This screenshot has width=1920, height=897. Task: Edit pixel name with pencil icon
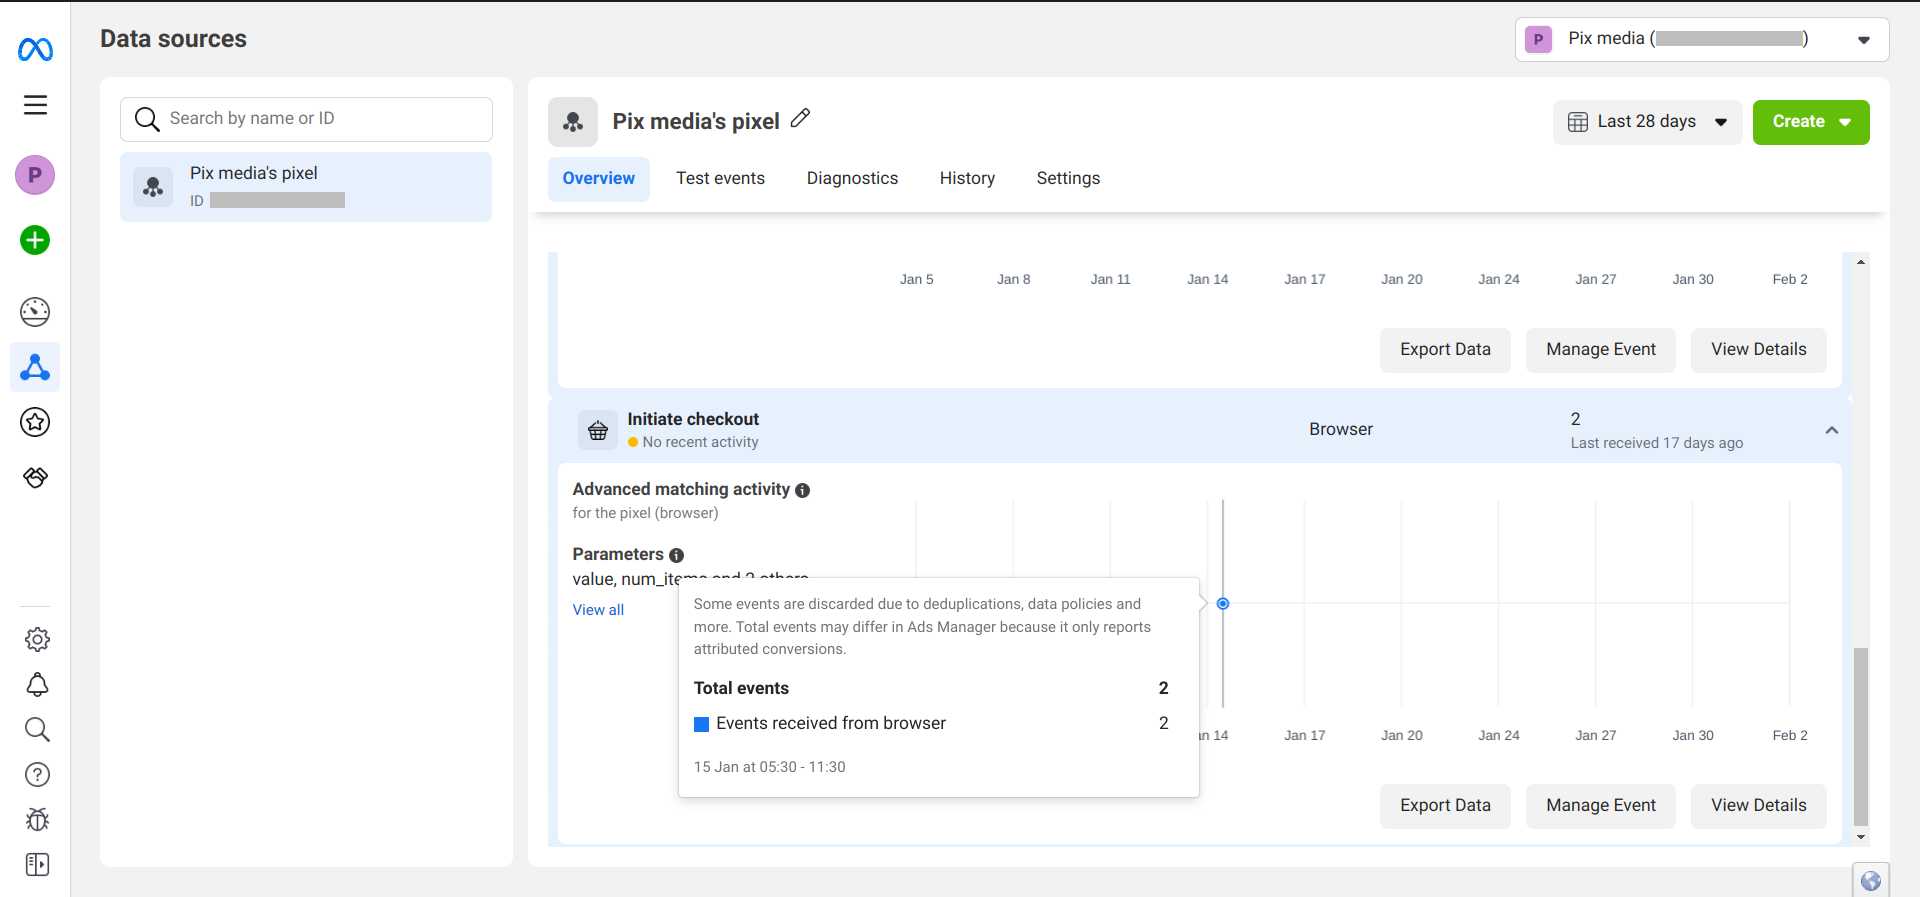click(800, 119)
